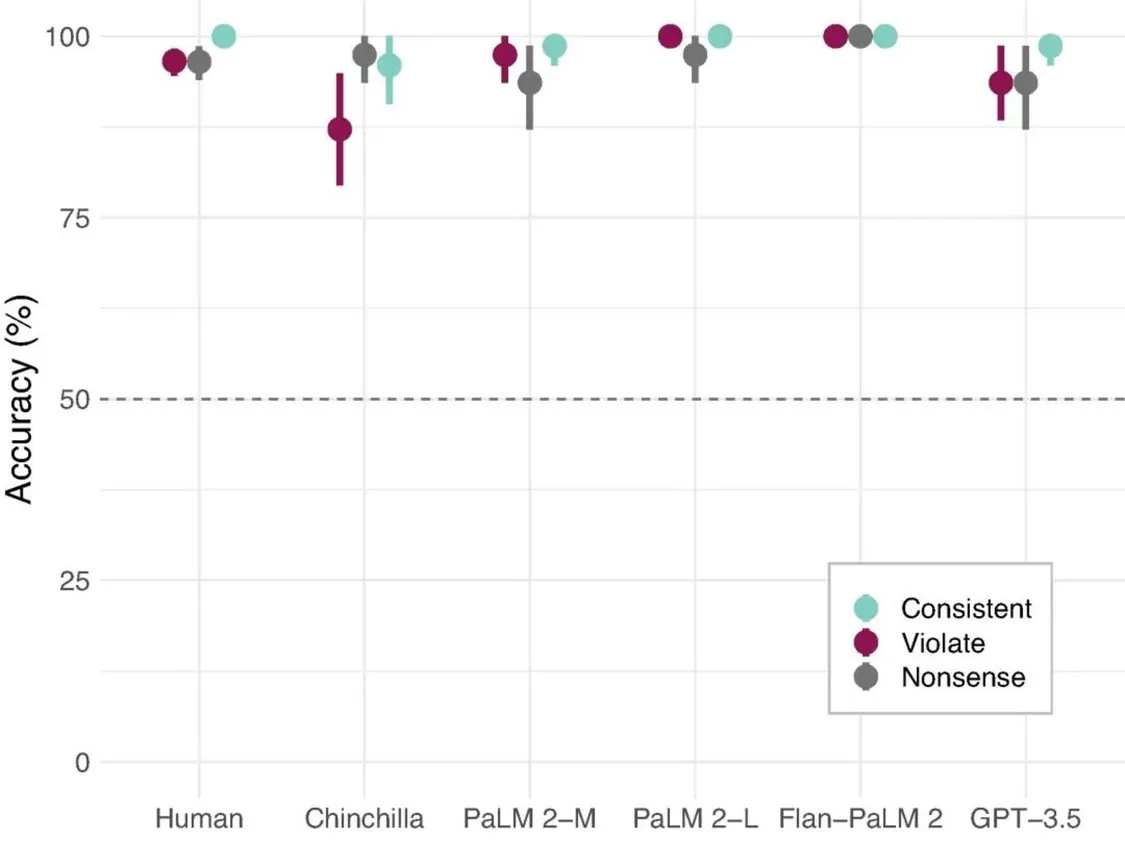1125x841 pixels.
Task: Click Flan-PaLM 2's maroon Violate point
Action: click(835, 36)
